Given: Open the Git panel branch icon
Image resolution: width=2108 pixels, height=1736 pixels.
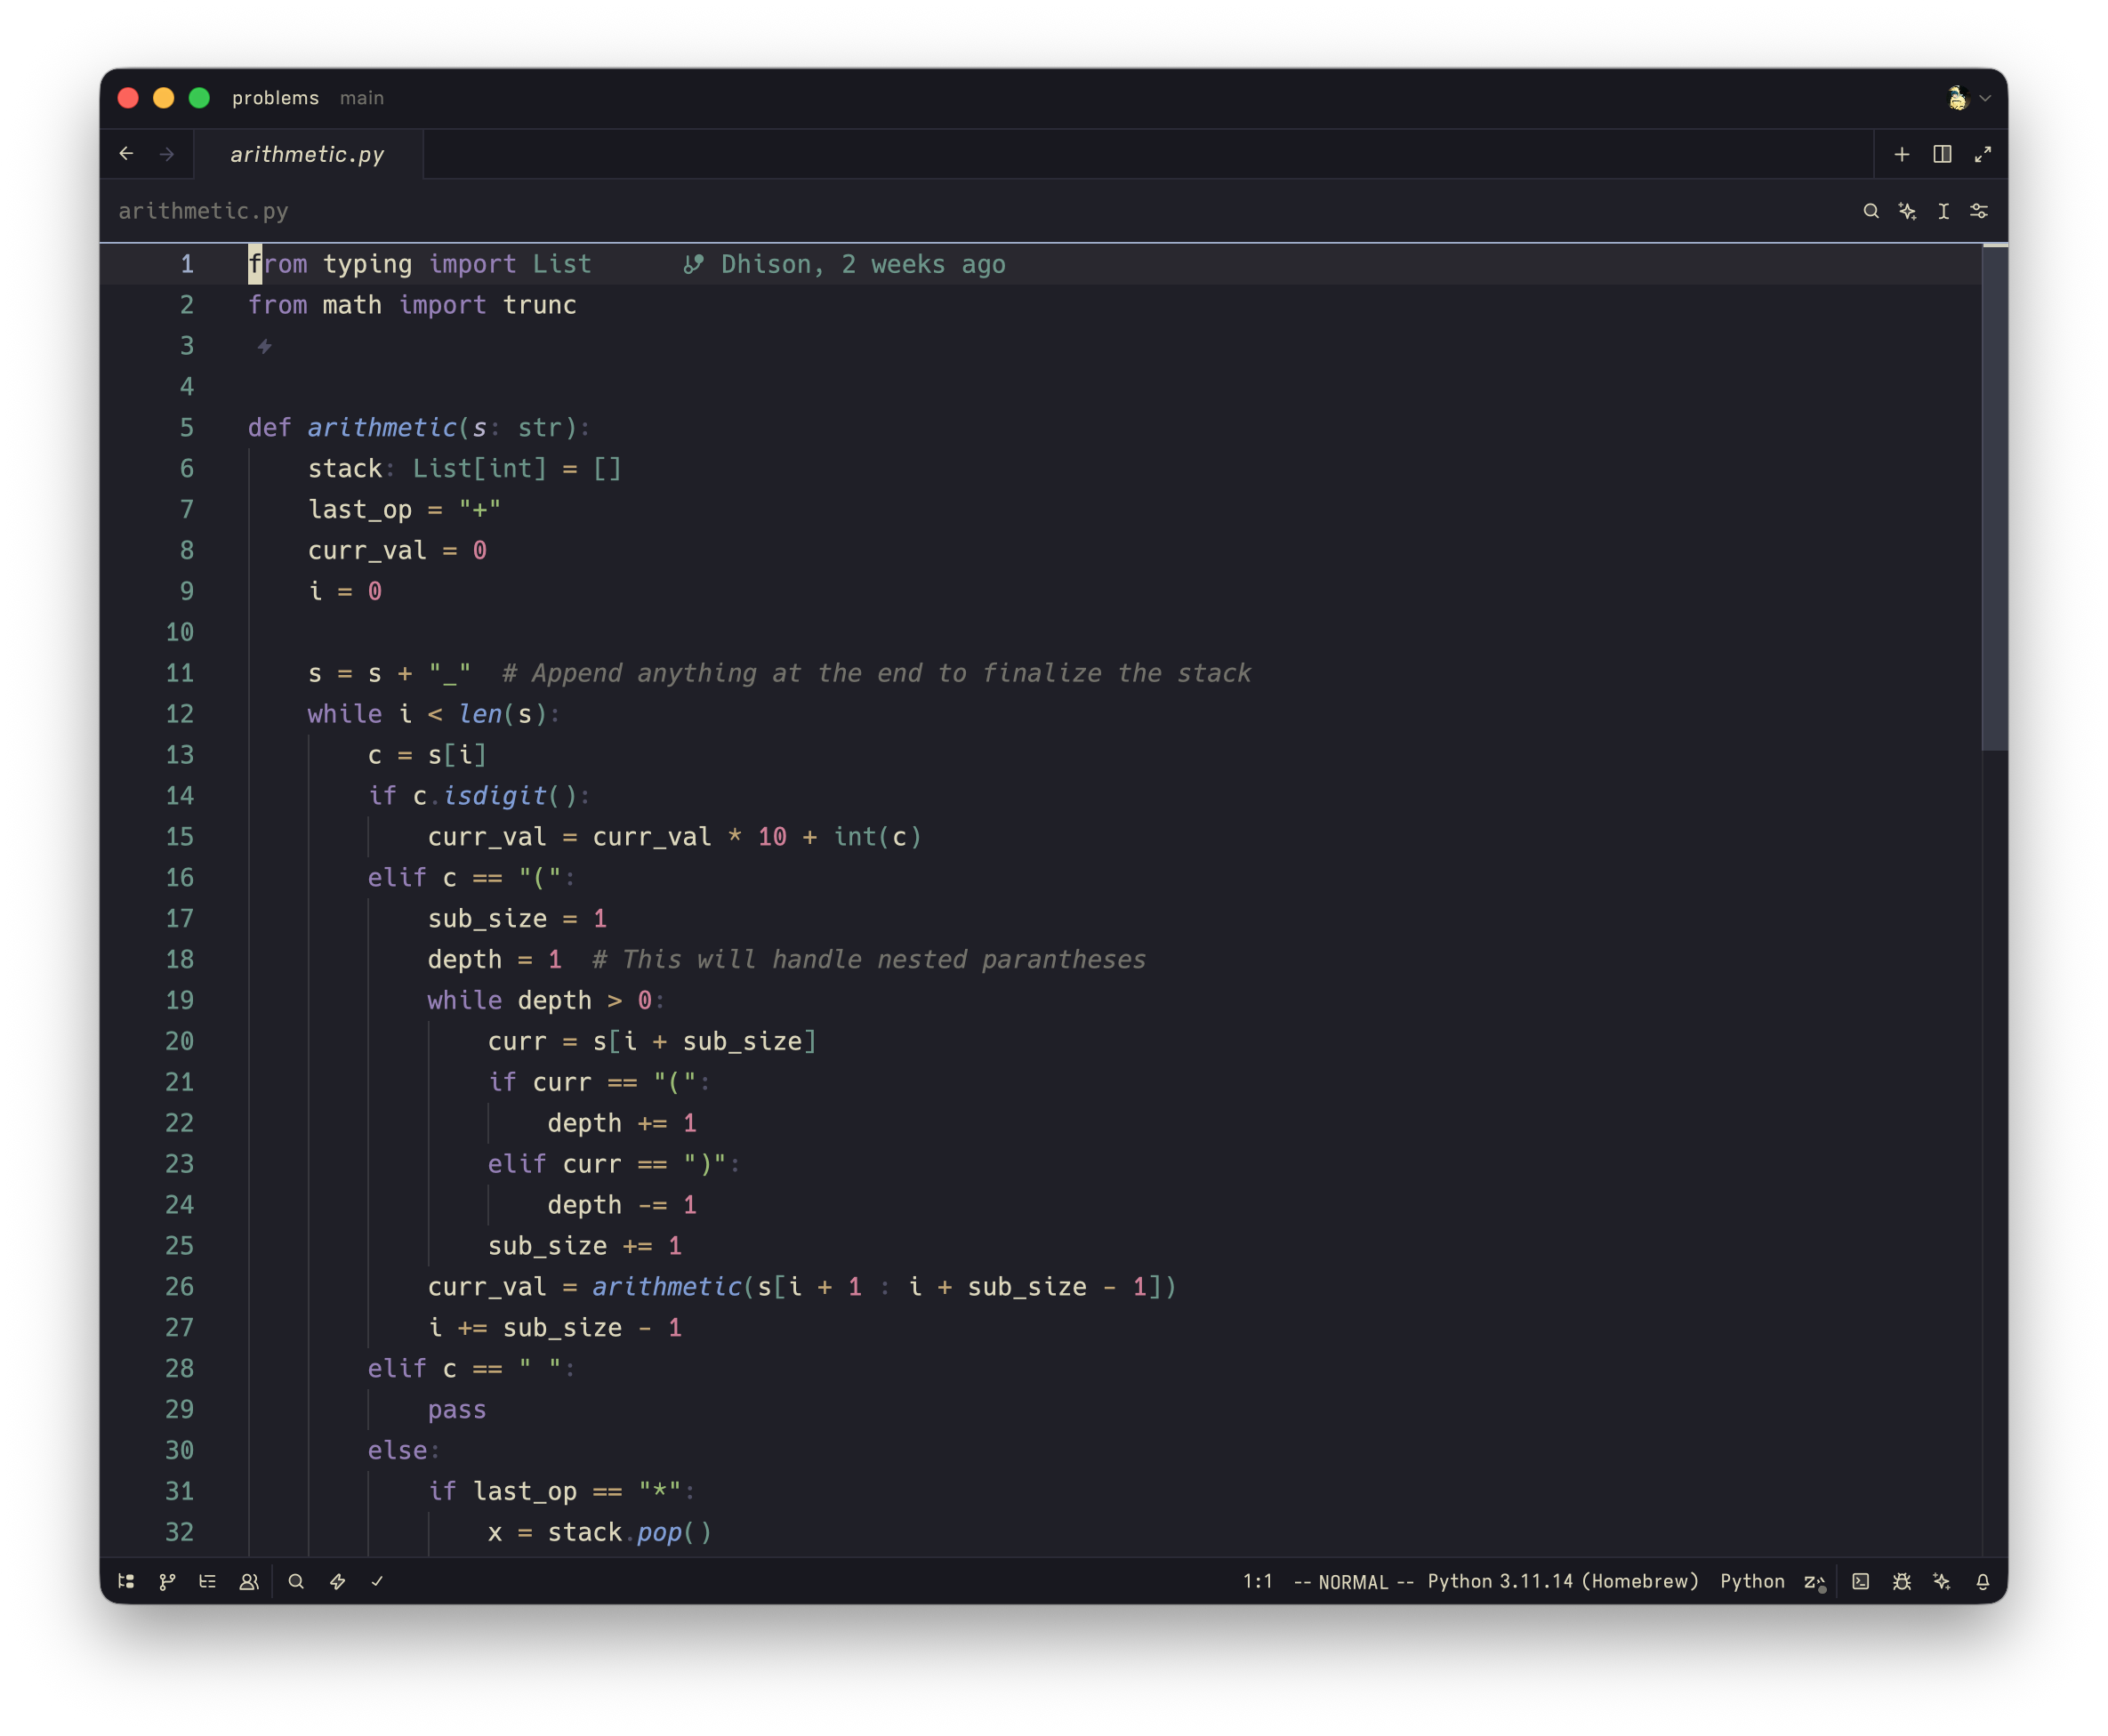Looking at the screenshot, I should pos(167,1581).
